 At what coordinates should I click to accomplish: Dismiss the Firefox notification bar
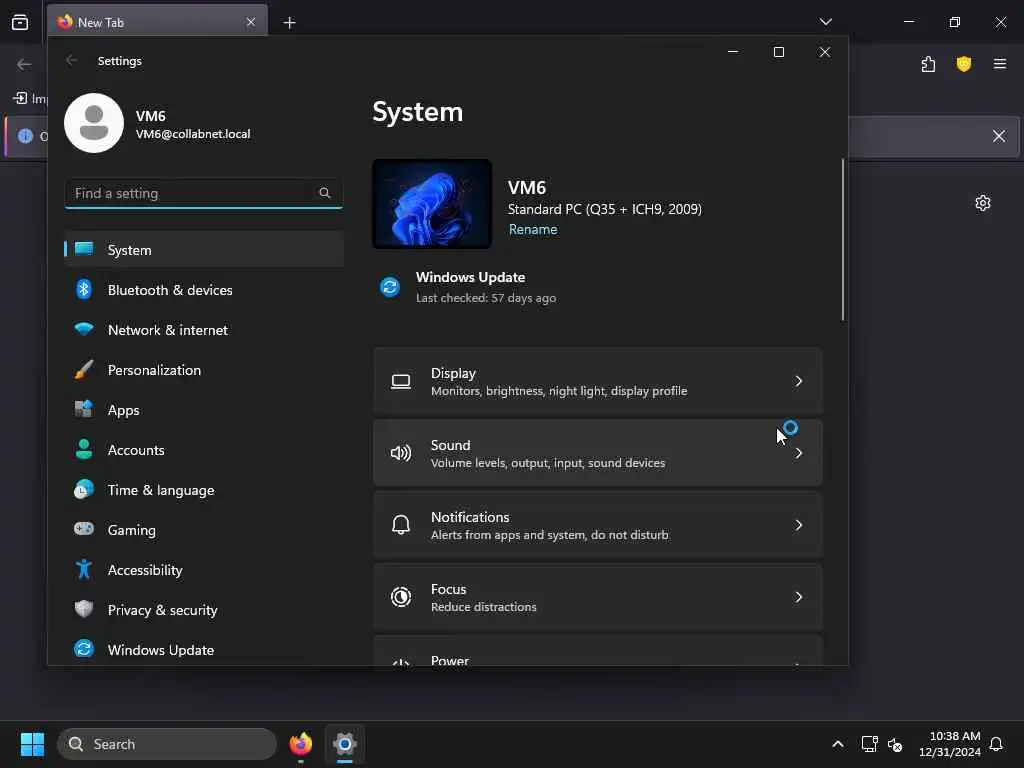[999, 136]
